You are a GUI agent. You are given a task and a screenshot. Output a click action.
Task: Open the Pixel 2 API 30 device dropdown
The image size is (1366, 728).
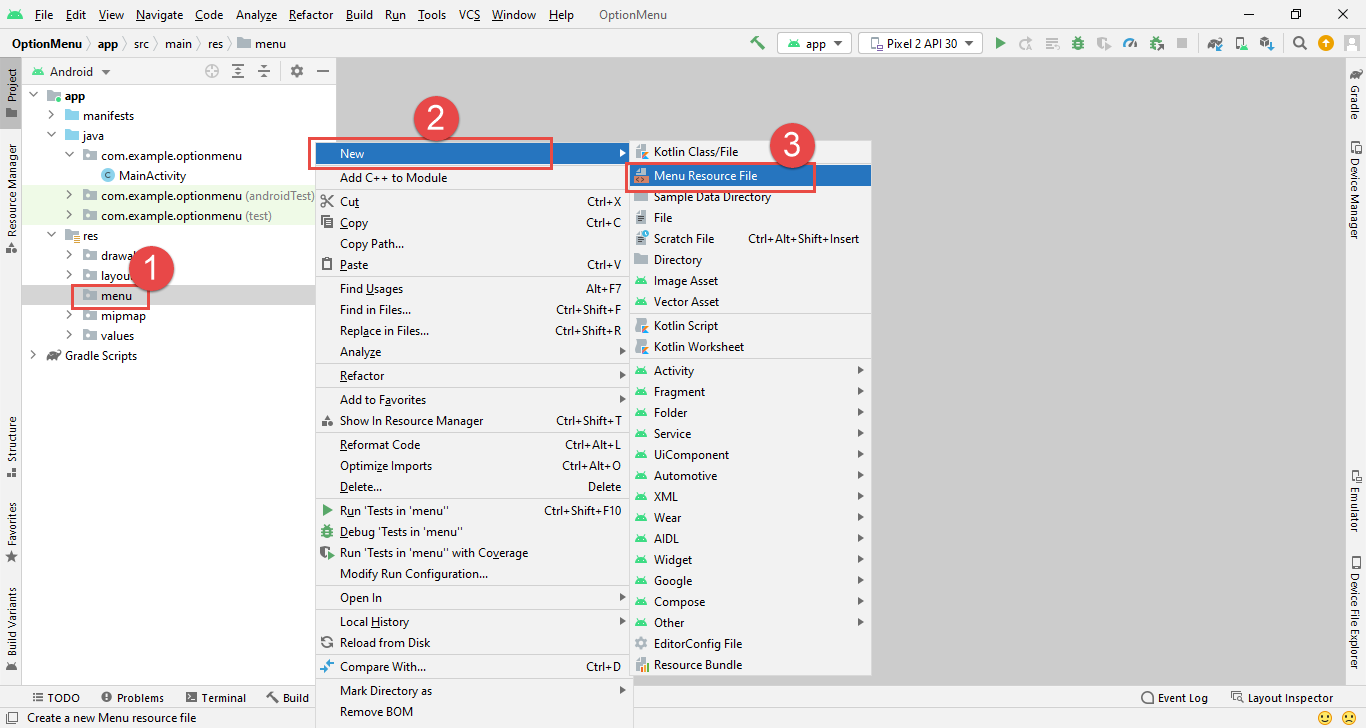[920, 43]
